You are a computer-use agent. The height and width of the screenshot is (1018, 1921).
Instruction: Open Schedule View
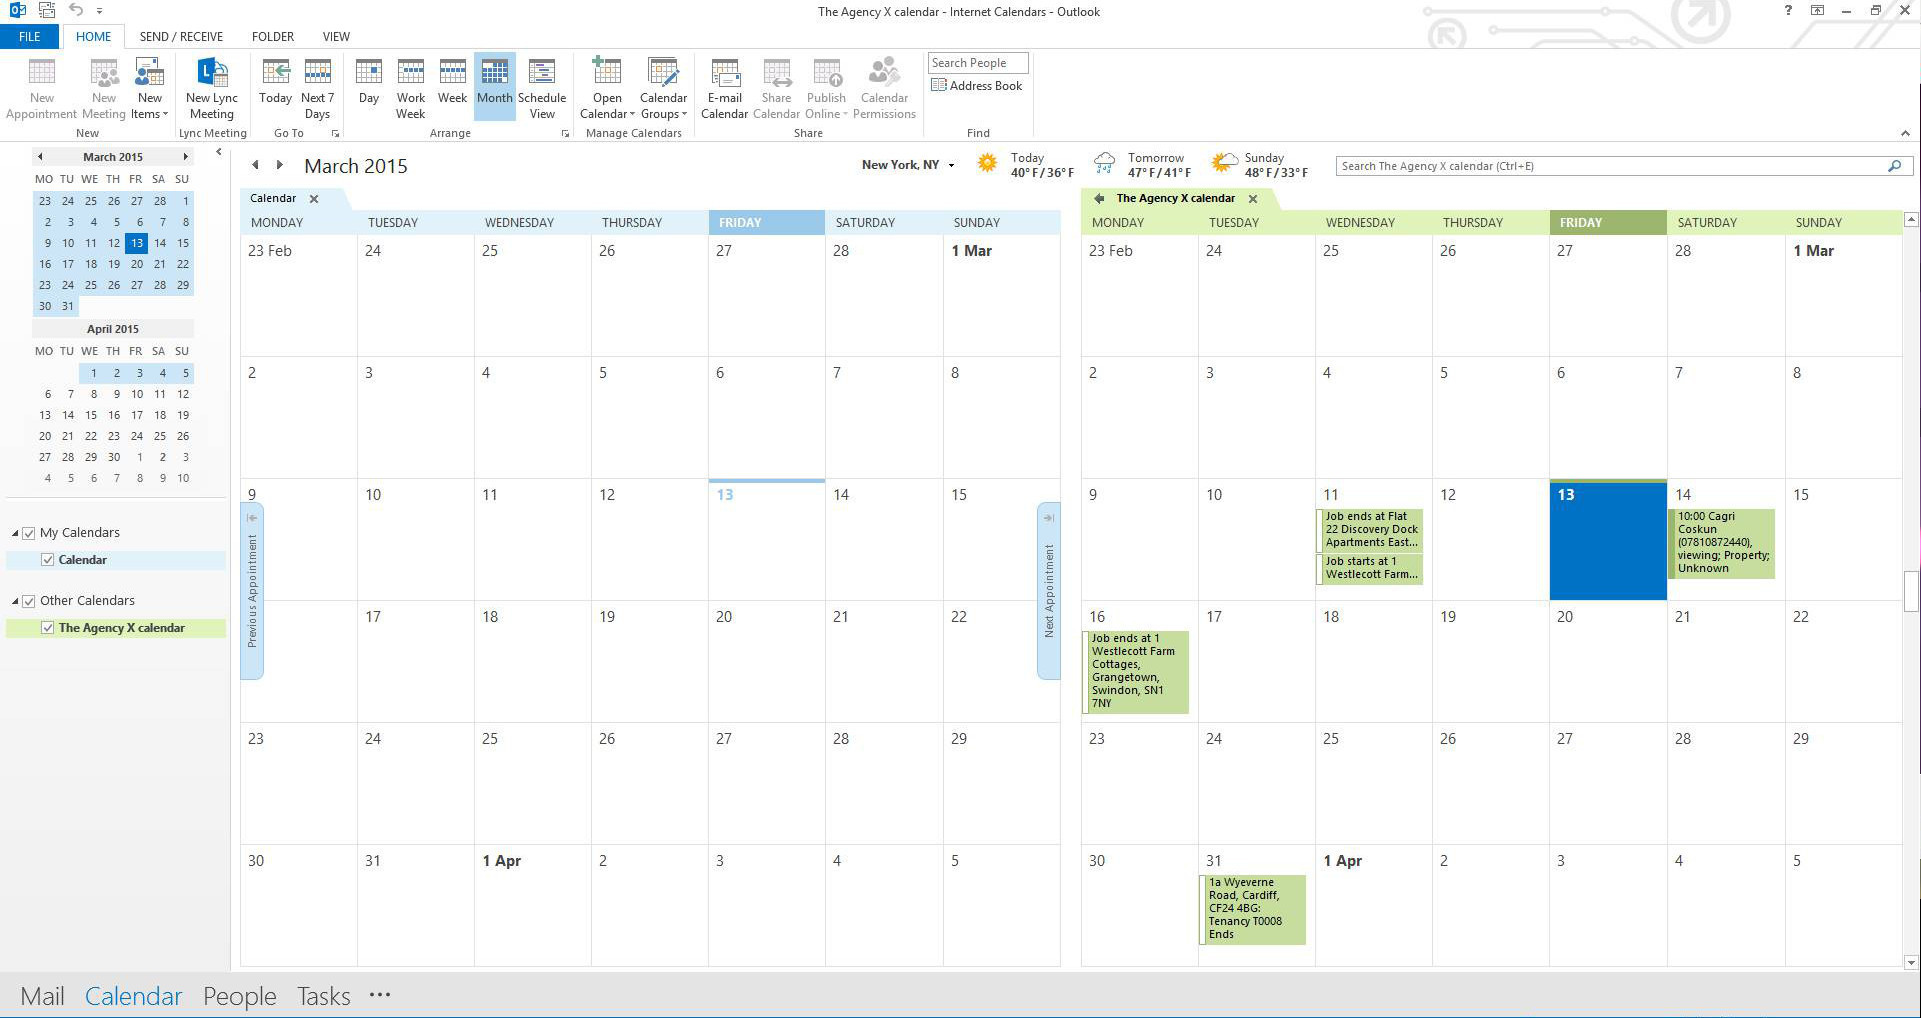click(542, 88)
